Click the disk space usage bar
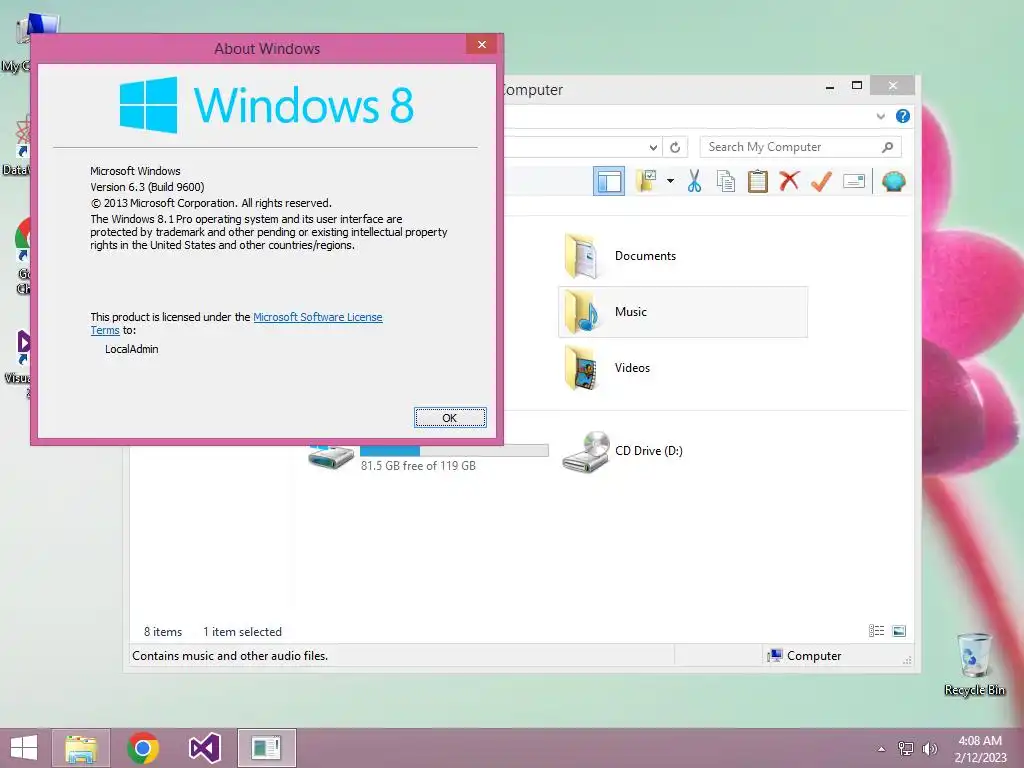Screen dimensions: 1024x768 tap(454, 451)
